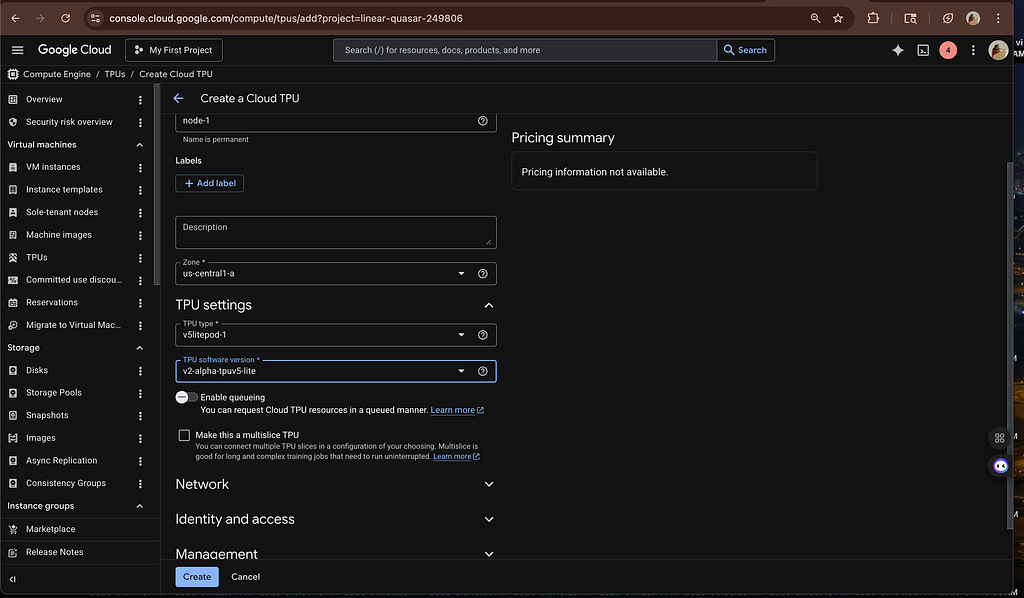1024x598 pixels.
Task: Bookmark this page with star icon
Action: coord(838,18)
